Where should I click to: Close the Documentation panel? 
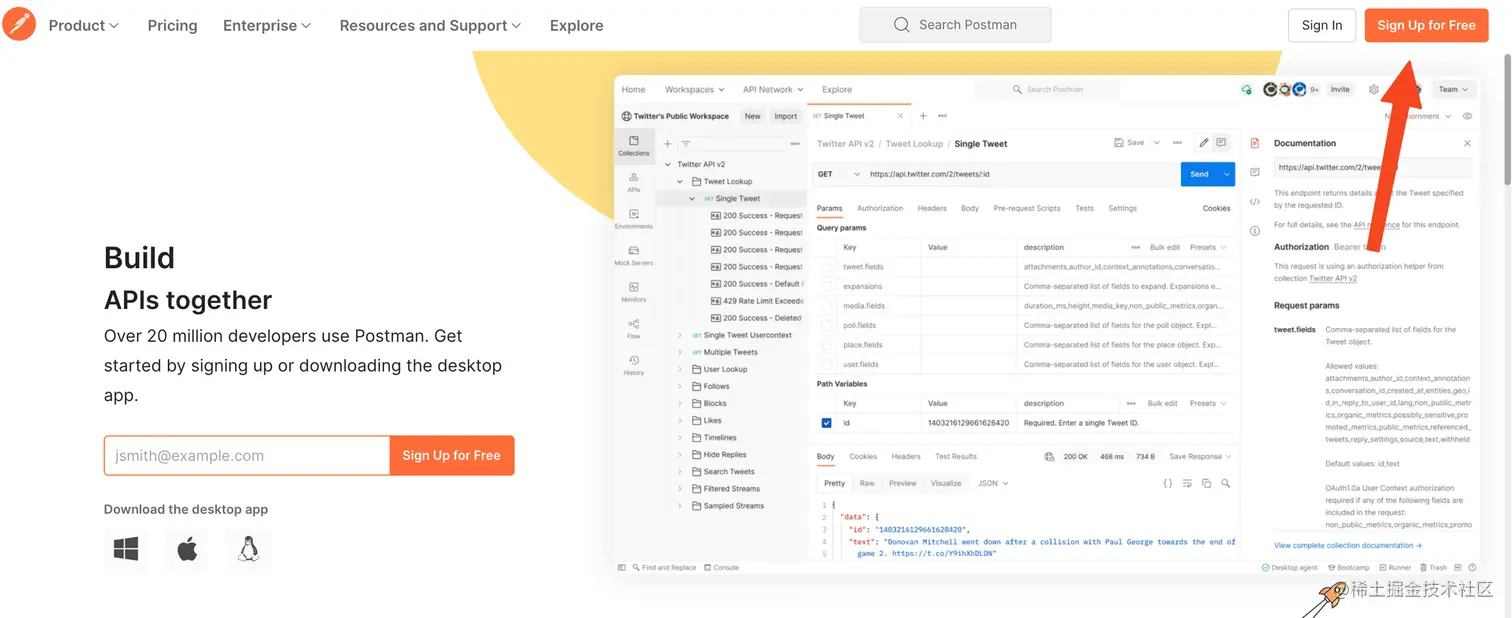[x=1467, y=143]
